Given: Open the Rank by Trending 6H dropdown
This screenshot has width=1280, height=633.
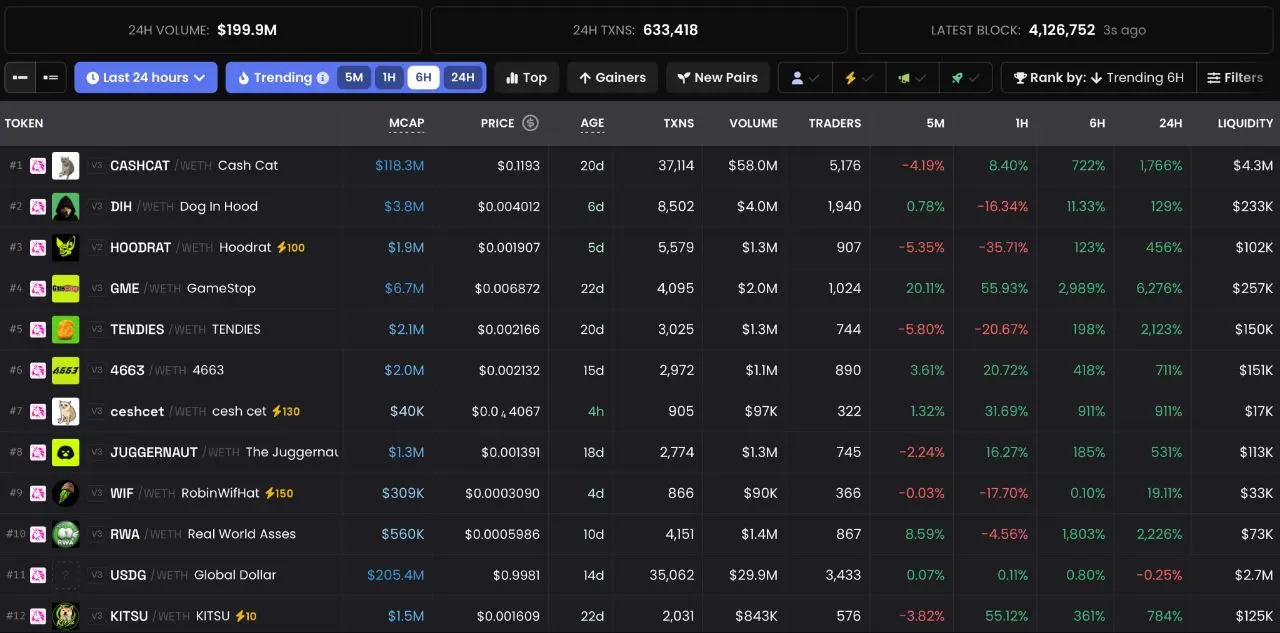Looking at the screenshot, I should (1098, 77).
